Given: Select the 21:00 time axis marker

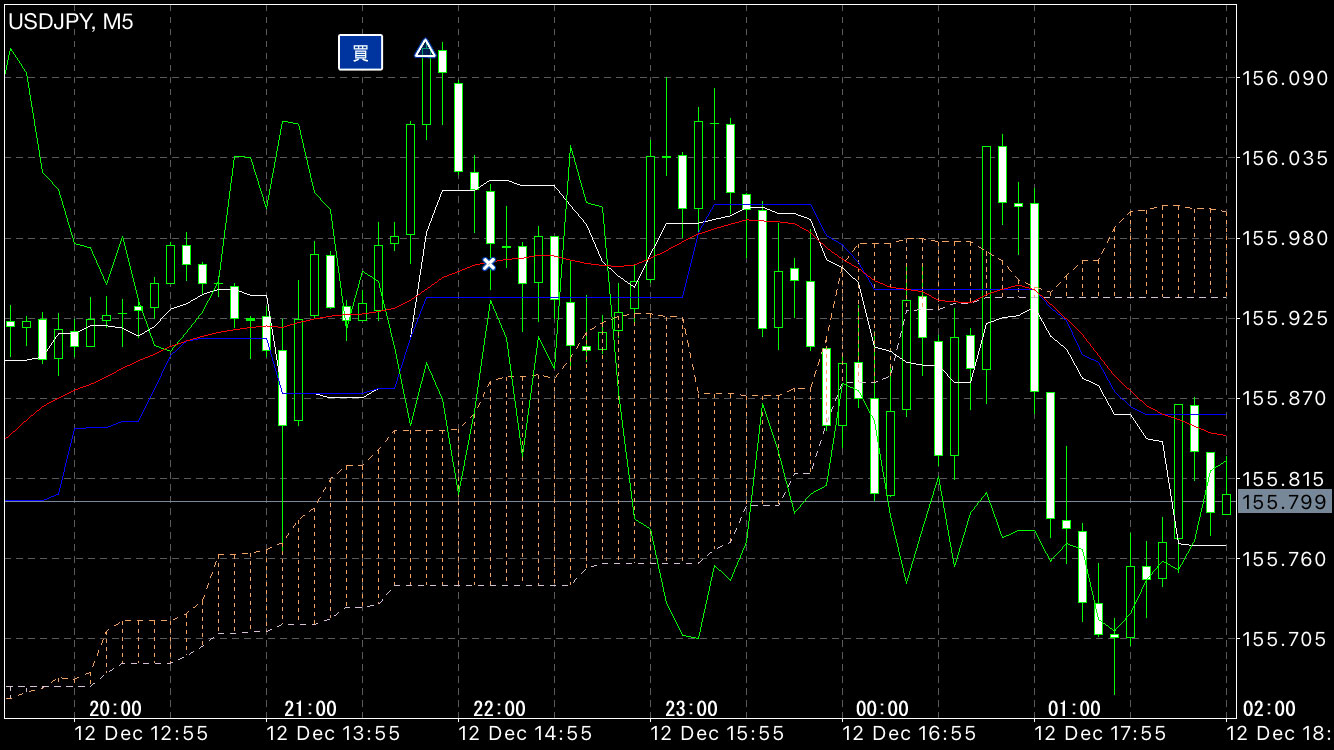Looking at the screenshot, I should tap(310, 709).
